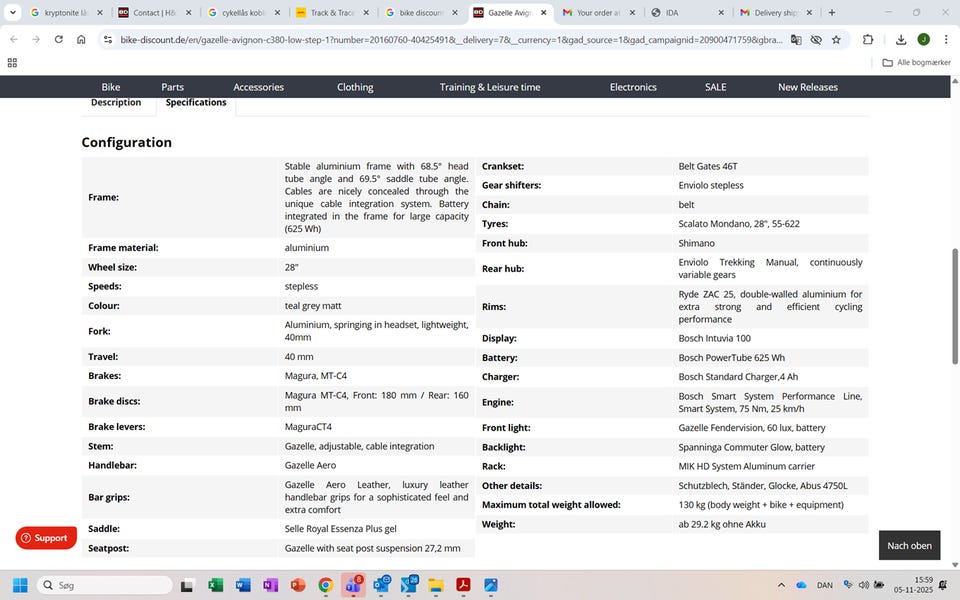The height and width of the screenshot is (600, 960).
Task: Show hidden system tray icons
Action: (781, 585)
